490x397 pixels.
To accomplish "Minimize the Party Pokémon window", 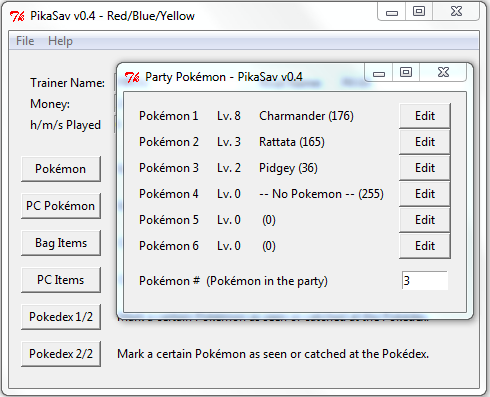I will click(379, 73).
